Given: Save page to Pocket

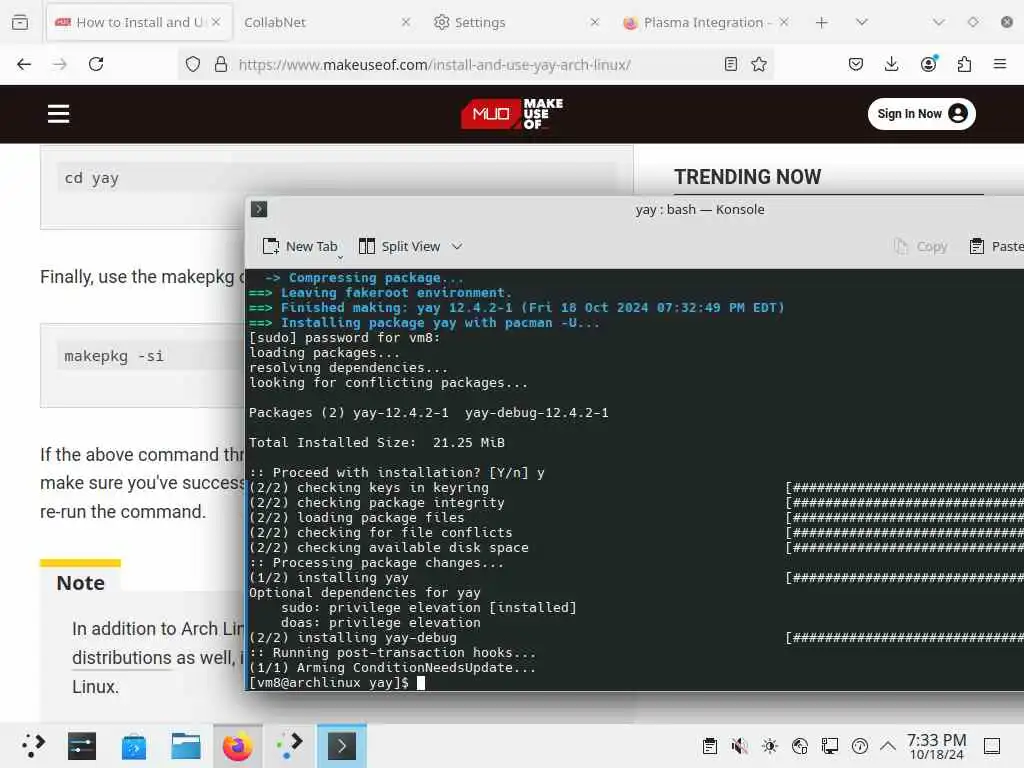Looking at the screenshot, I should [x=856, y=64].
